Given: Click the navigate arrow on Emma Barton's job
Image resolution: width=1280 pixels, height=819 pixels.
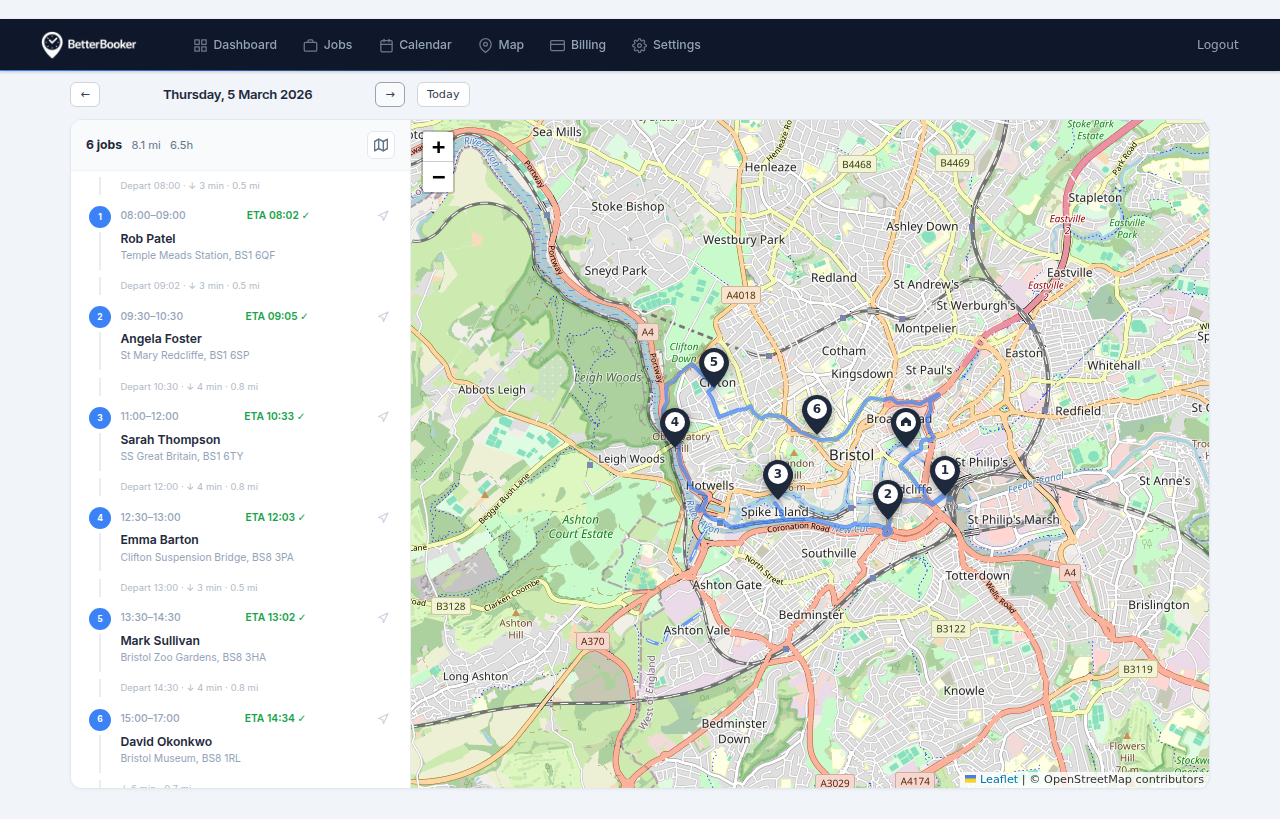Looking at the screenshot, I should pyautogui.click(x=383, y=517).
